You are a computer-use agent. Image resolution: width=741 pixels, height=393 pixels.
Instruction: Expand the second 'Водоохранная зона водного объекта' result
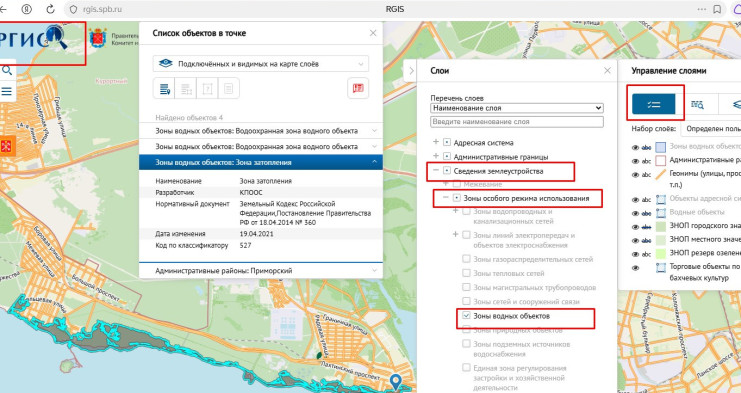pyautogui.click(x=261, y=146)
